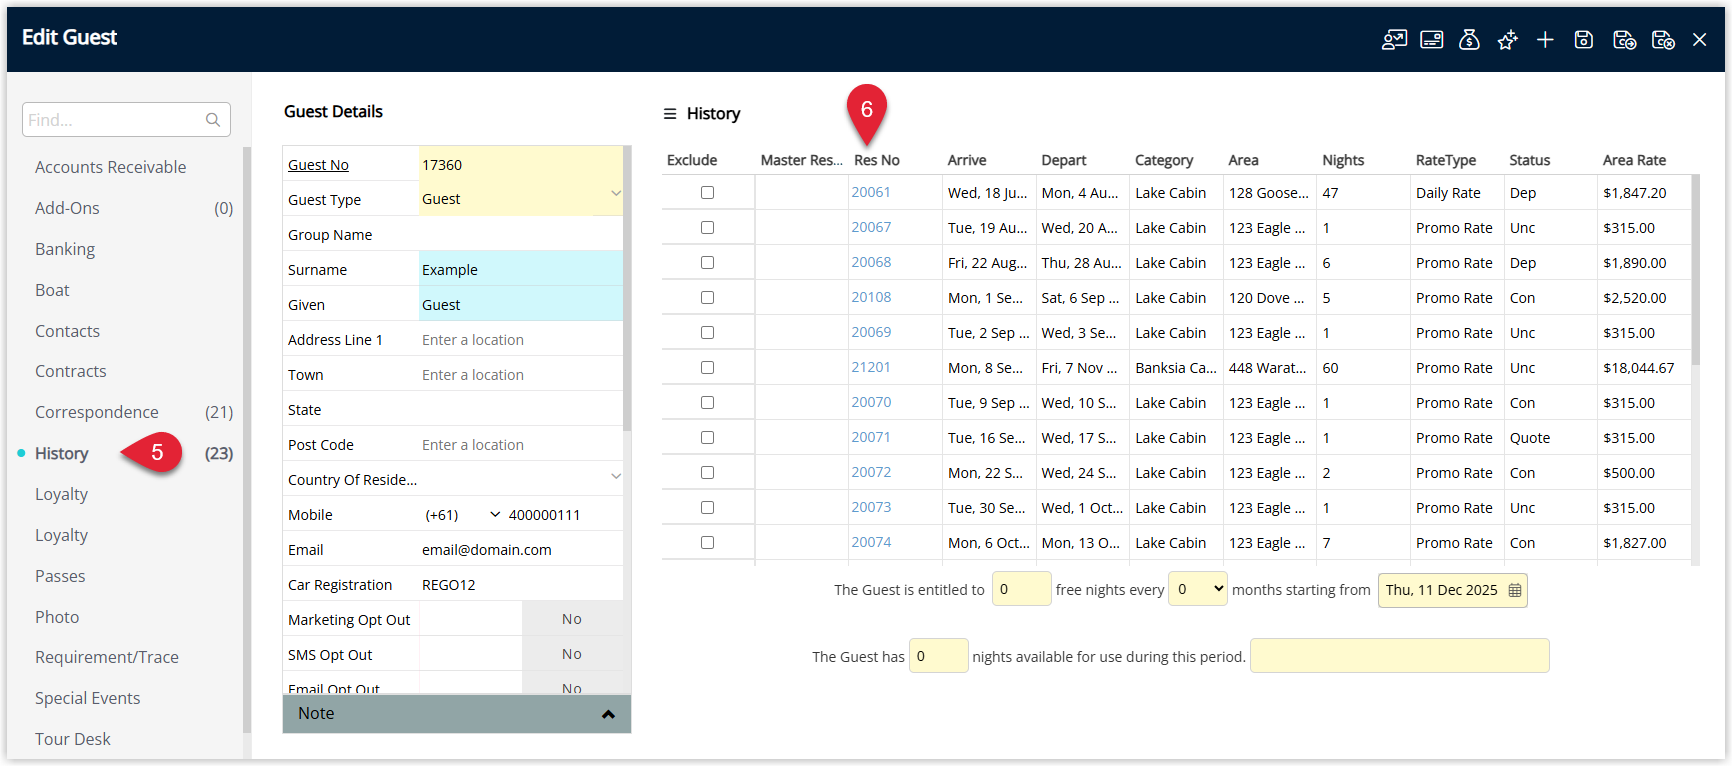Toggle Marketing Opt Out No value
Image resolution: width=1733 pixels, height=767 pixels.
[x=572, y=619]
